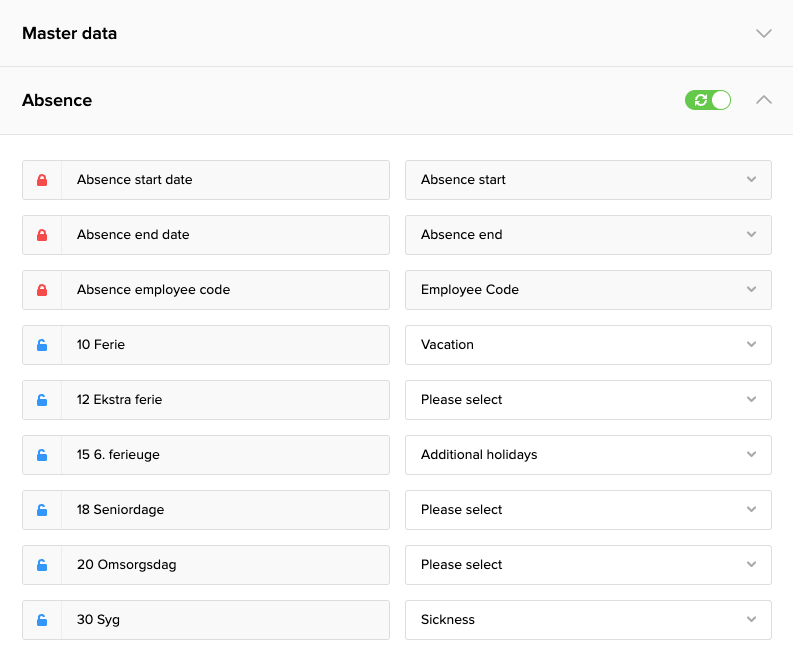Image resolution: width=793 pixels, height=651 pixels.
Task: Open the Additional holidays dropdown
Action: [x=588, y=455]
